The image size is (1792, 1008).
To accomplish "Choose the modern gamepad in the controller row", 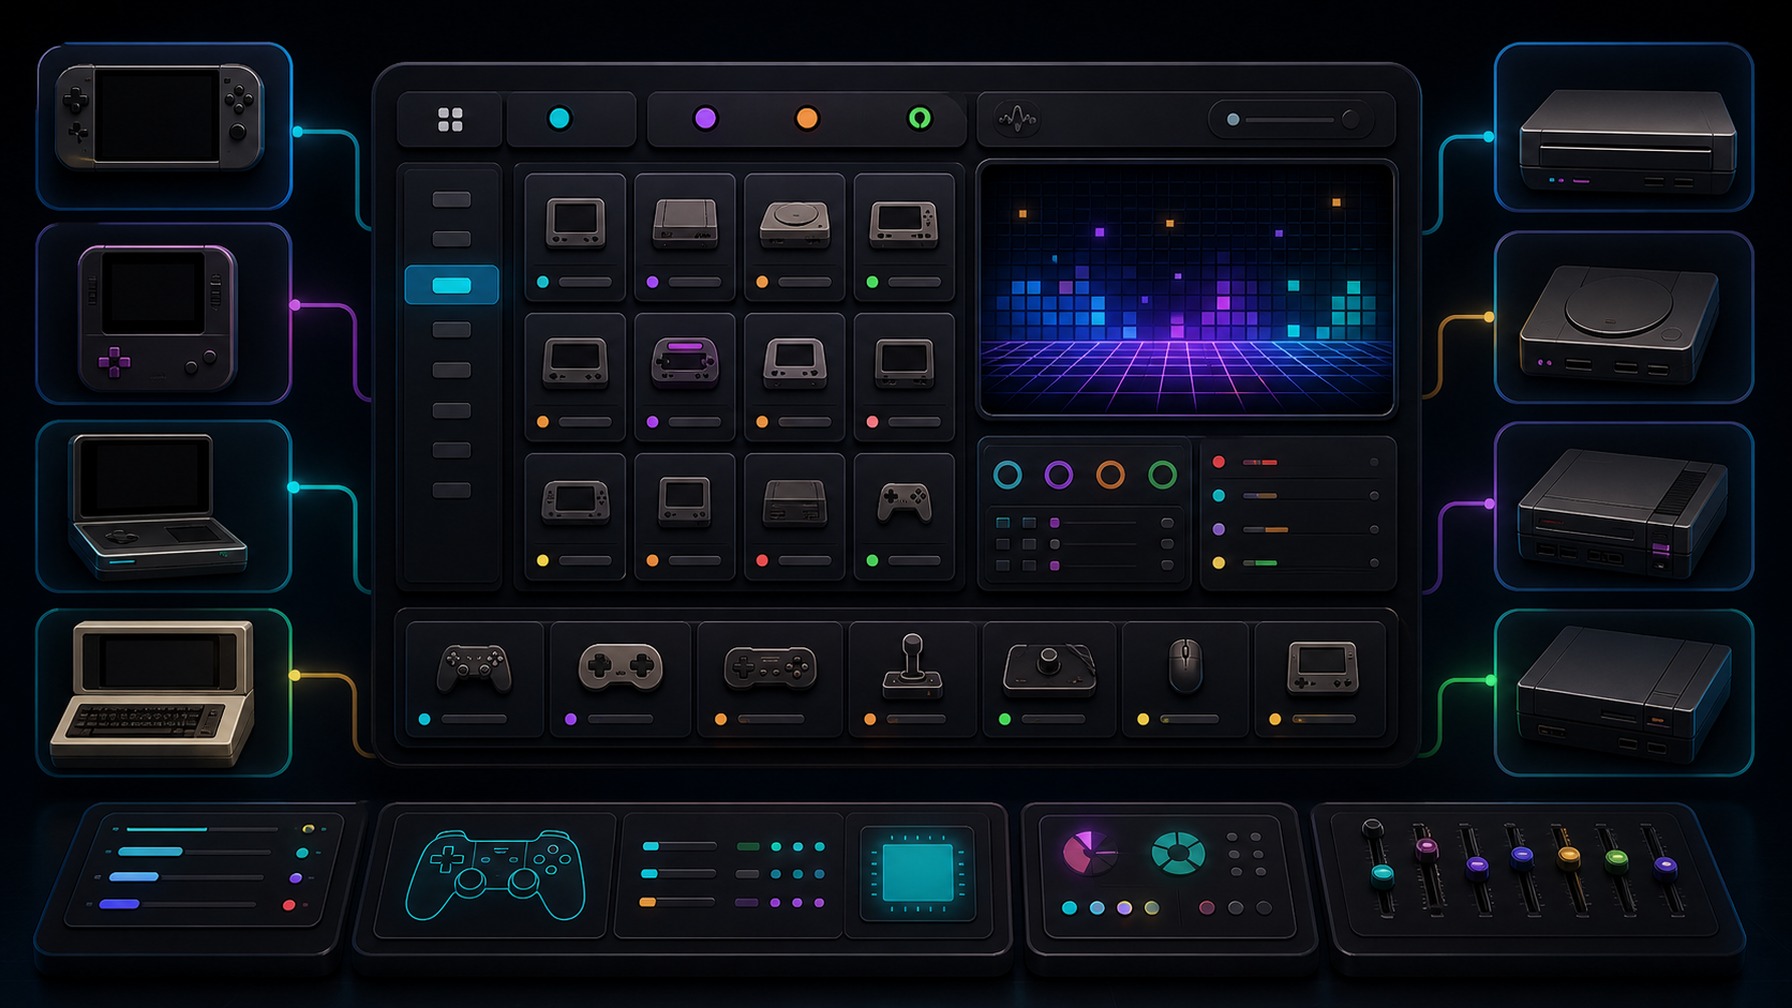I will pos(474,679).
